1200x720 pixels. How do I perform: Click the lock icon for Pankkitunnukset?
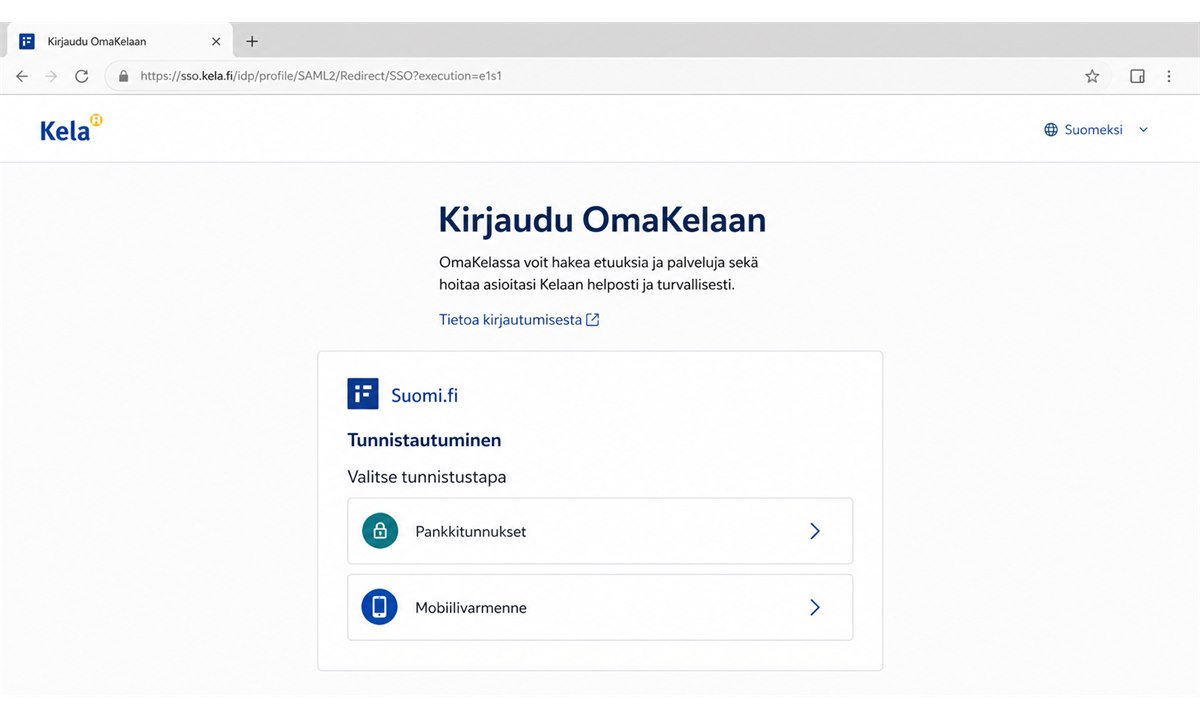tap(380, 531)
